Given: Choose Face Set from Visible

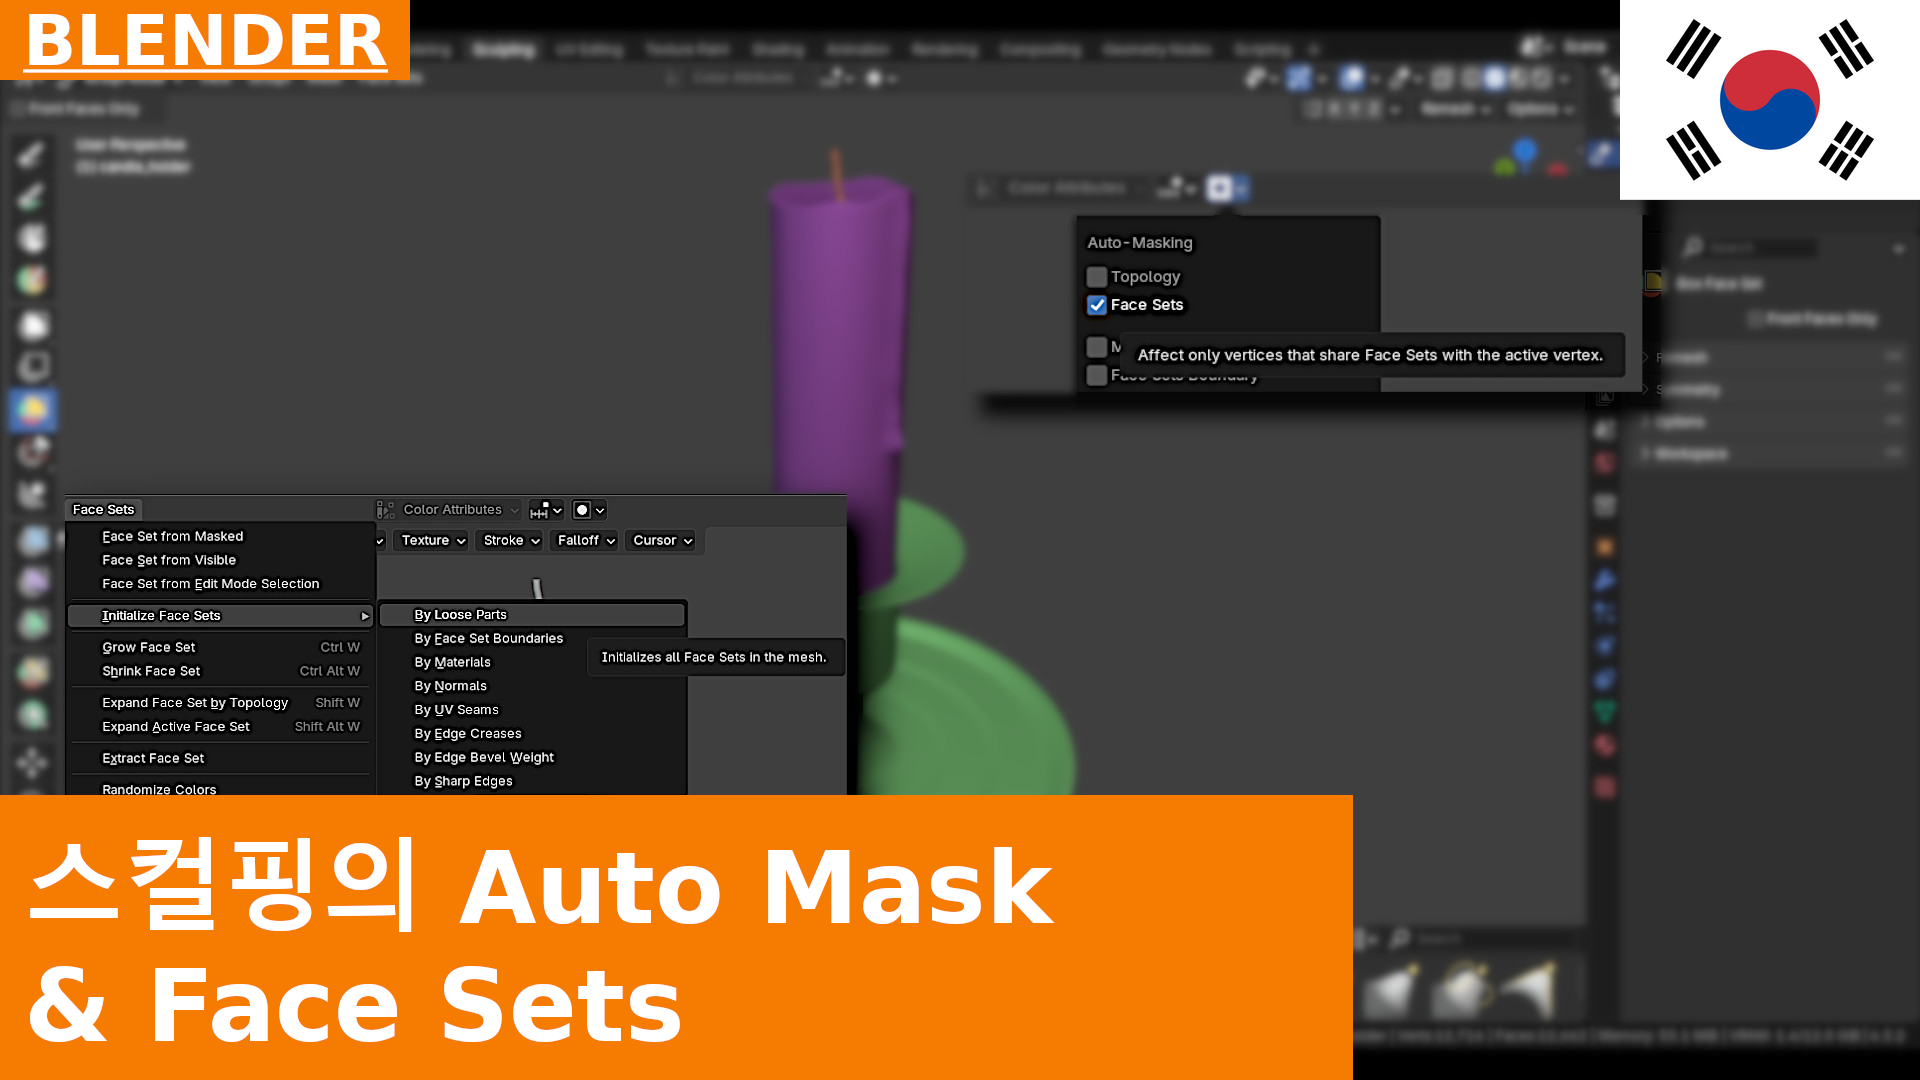Looking at the screenshot, I should 220,561.
